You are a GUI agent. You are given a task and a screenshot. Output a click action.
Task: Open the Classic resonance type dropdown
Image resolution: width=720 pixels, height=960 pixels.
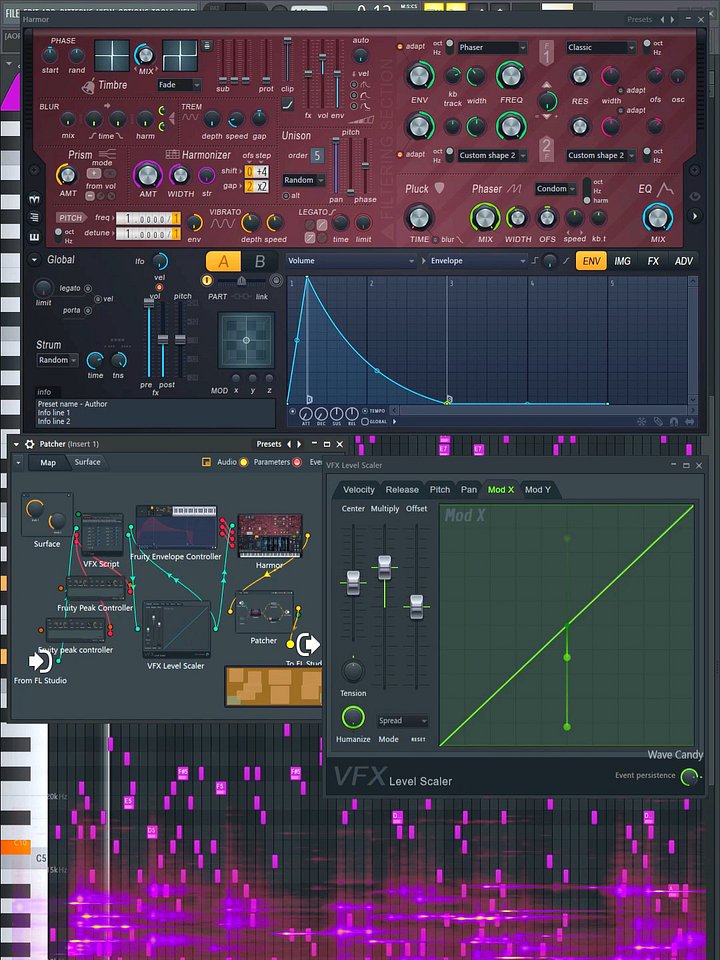(601, 47)
